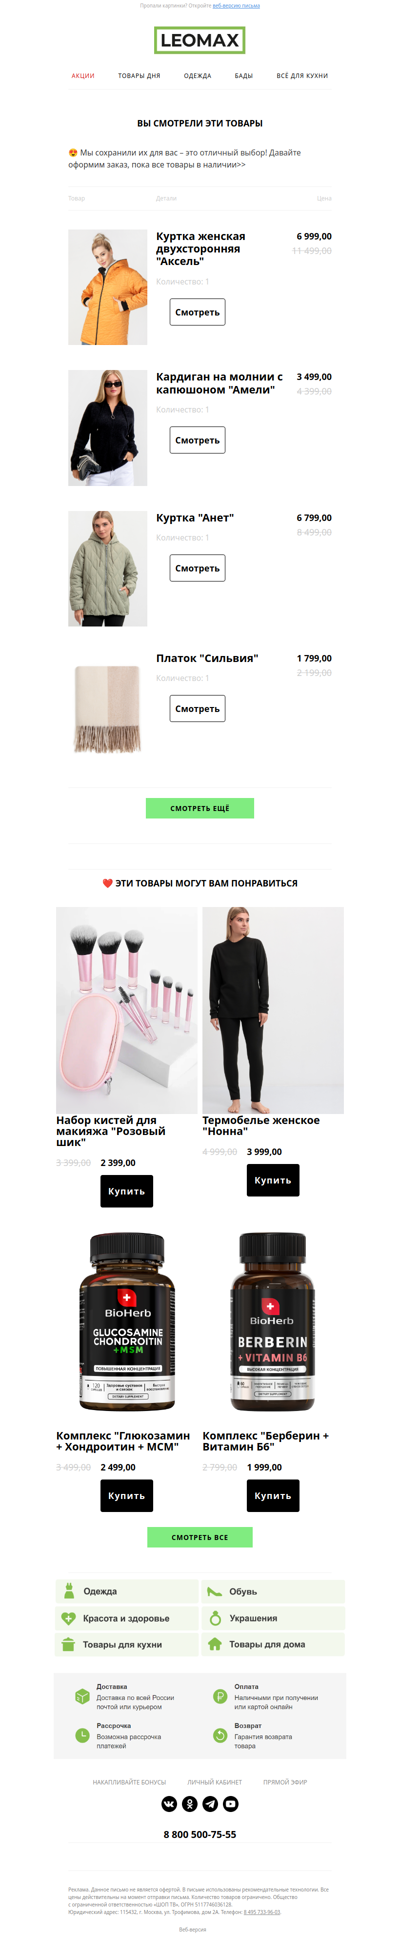Open the АКЦИИ menu item
Image resolution: width=400 pixels, height=1954 pixels.
[83, 76]
